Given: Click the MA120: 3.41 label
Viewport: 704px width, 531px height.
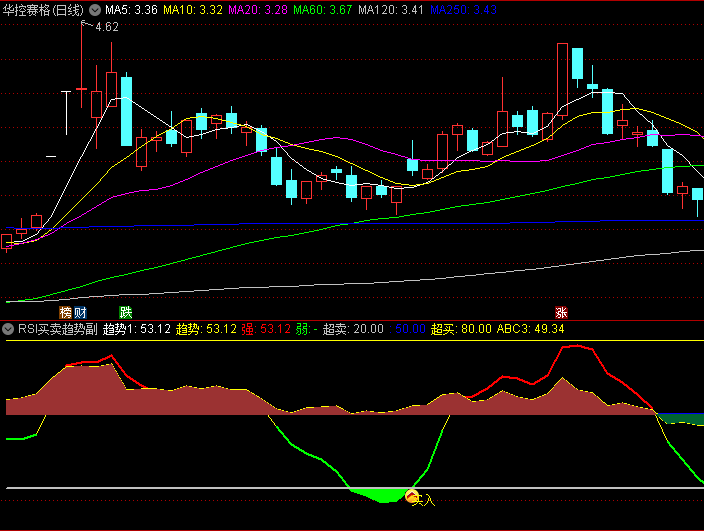Looking at the screenshot, I should click(391, 10).
